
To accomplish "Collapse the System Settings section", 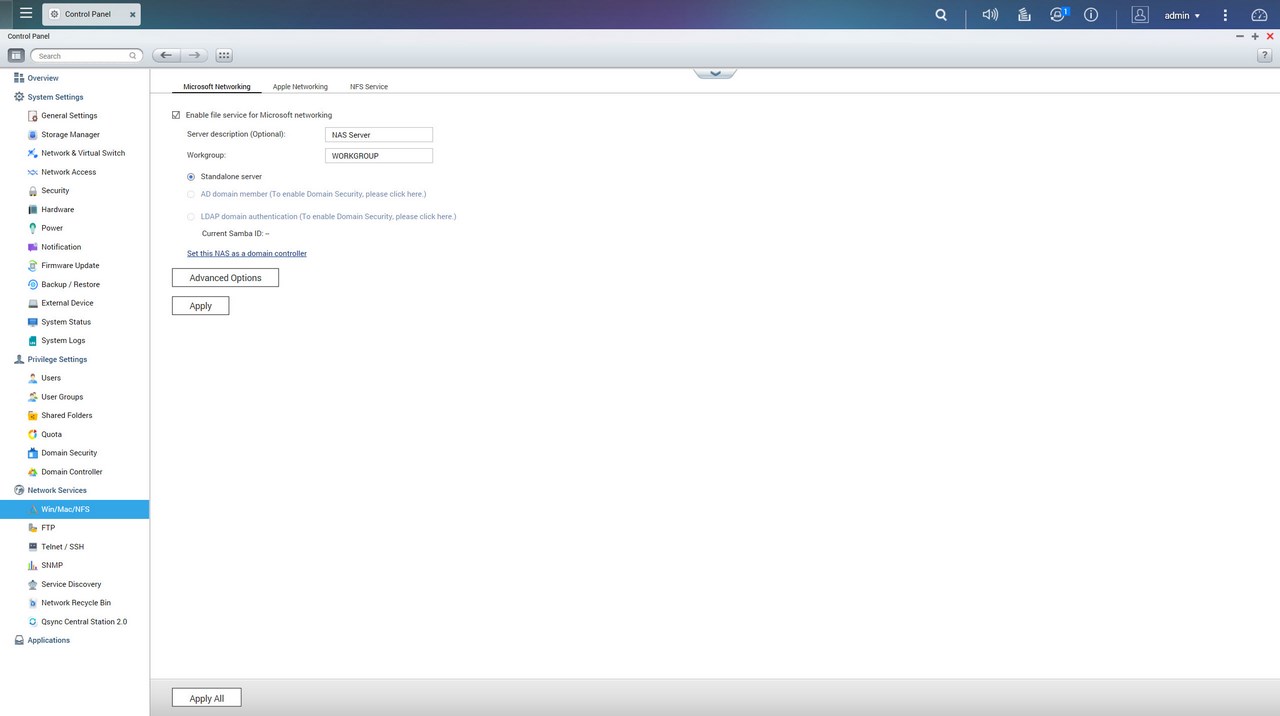I will pyautogui.click(x=55, y=97).
